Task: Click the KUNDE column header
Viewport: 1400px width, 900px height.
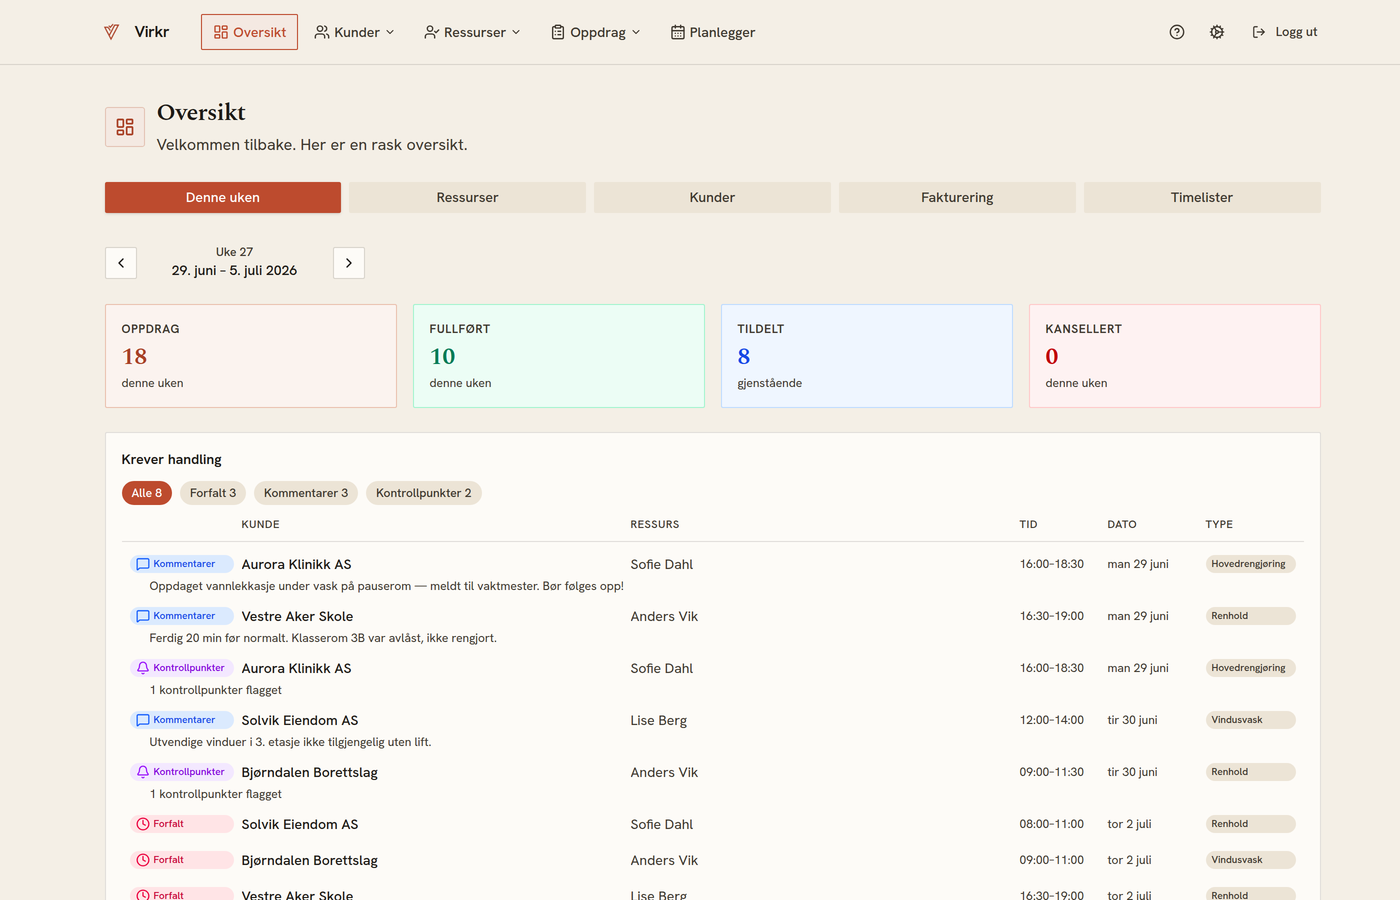Action: point(260,524)
